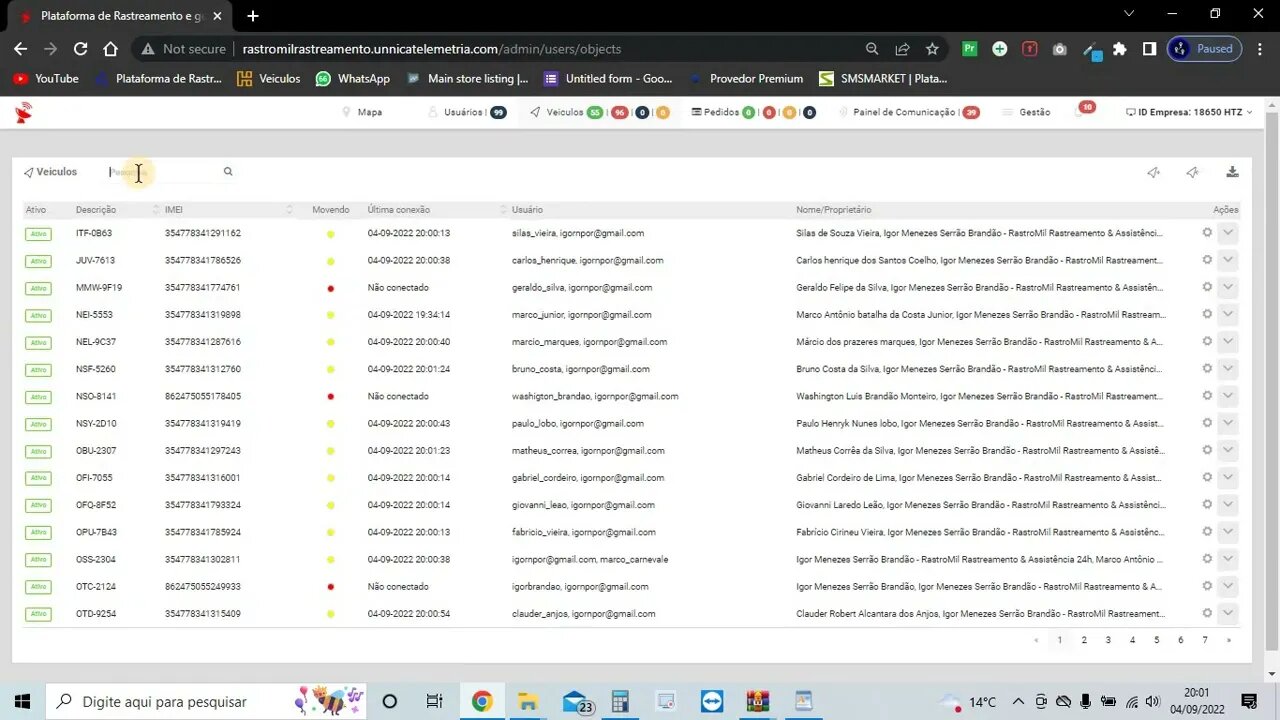
Task: Open the Provedor Premium bookmark
Action: click(746, 78)
